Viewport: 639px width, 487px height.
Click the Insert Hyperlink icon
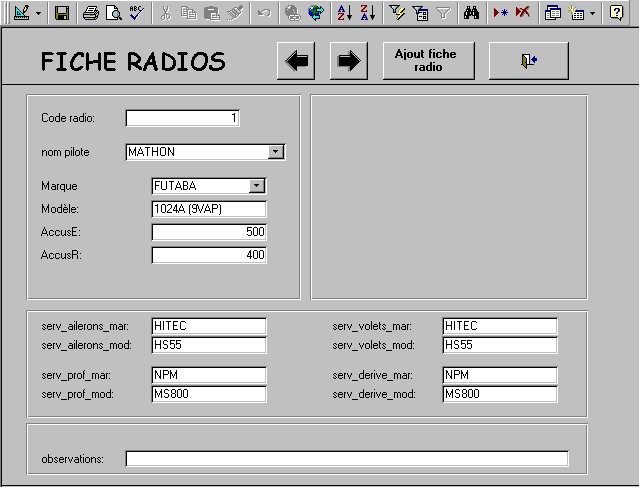(293, 13)
